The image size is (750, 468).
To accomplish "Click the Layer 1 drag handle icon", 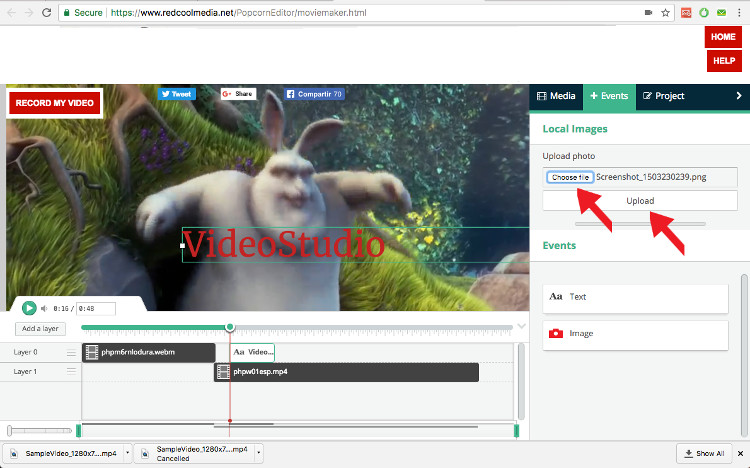I will point(71,372).
